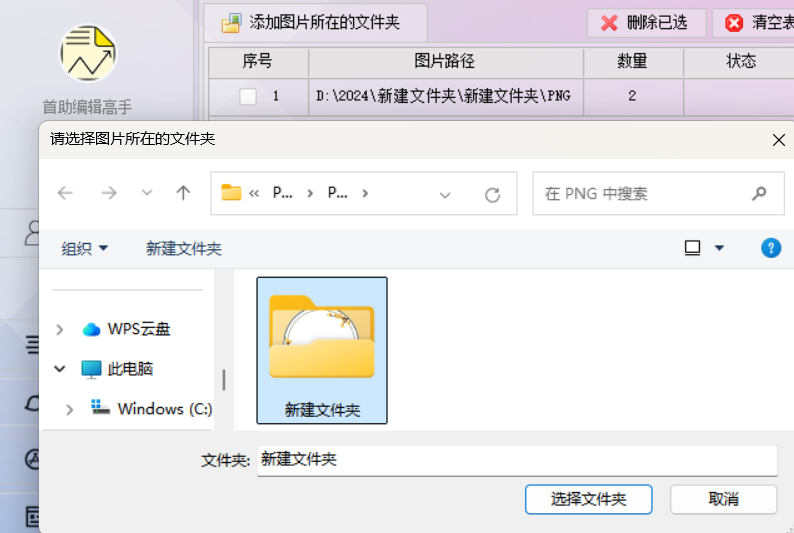Select Windows (C:) drive
Viewport: 794px width, 533px height.
tap(151, 408)
